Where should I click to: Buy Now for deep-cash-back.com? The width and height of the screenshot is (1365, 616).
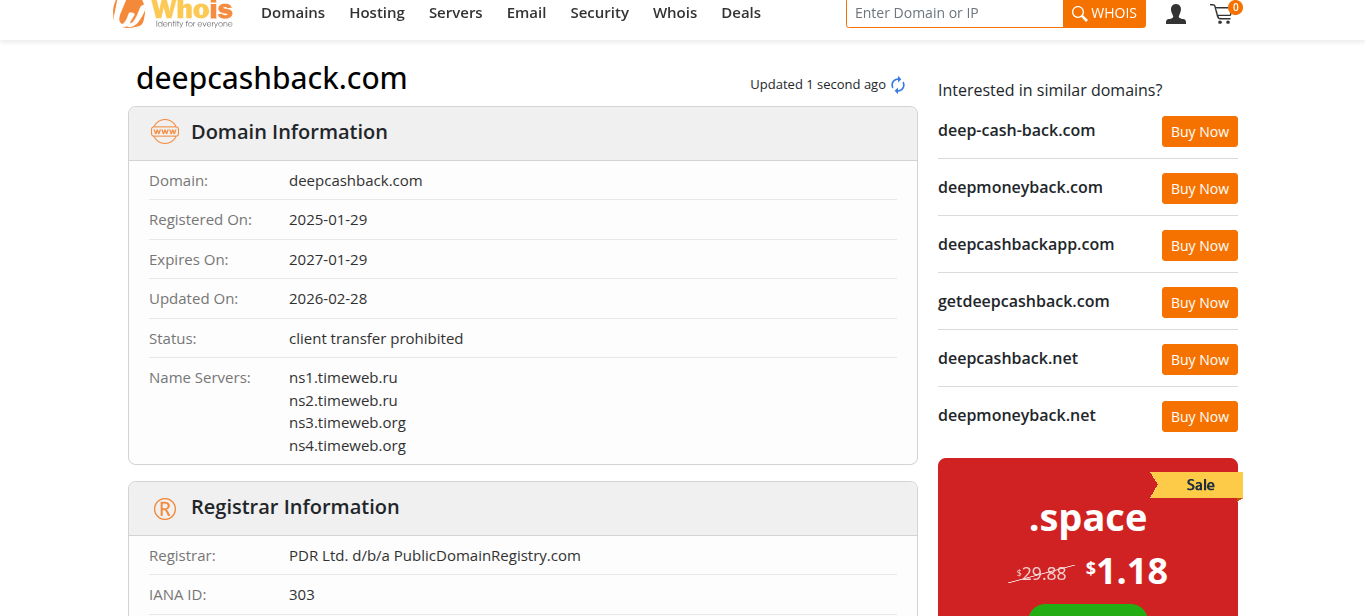(1199, 132)
